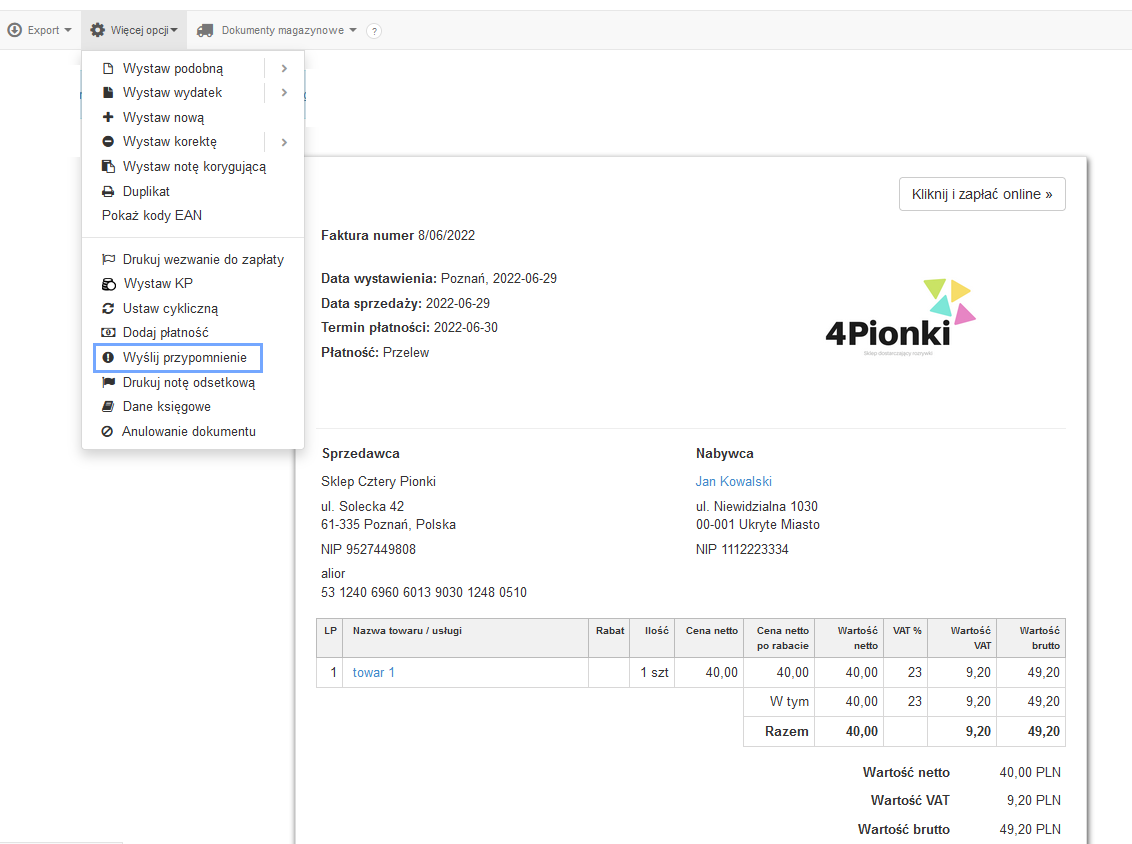Expand the Wystaw korektę submenu arrow

pyautogui.click(x=284, y=142)
